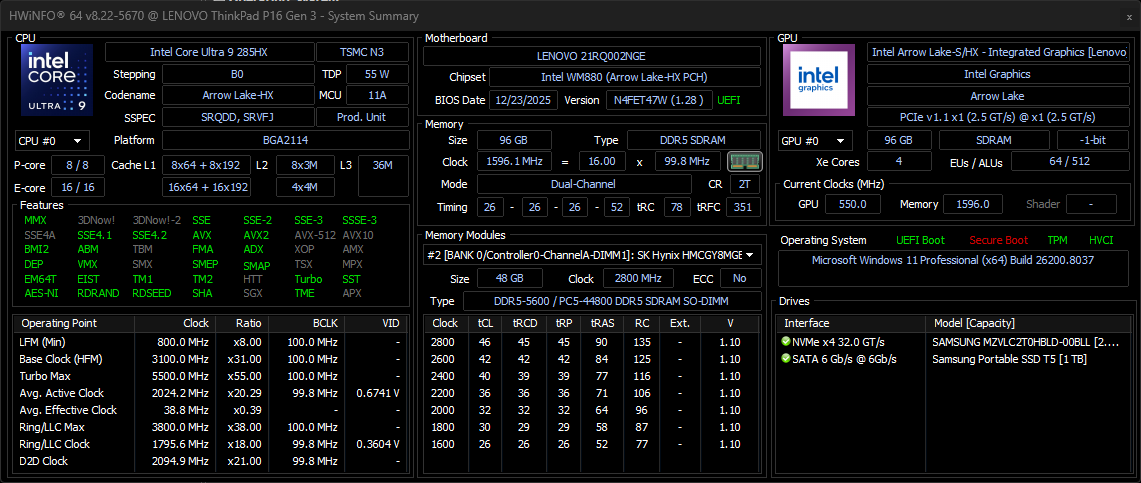This screenshot has height=483, width=1141.
Task: Close the System Summary window
Action: coord(1122,17)
